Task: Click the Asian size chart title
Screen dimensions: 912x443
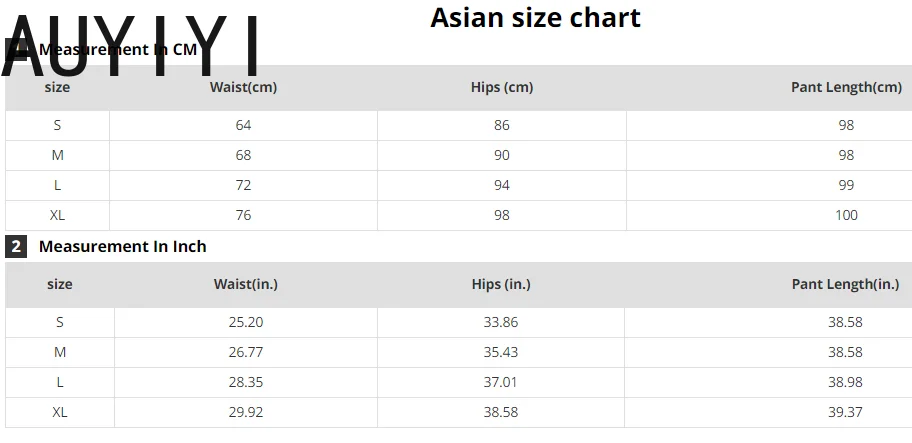Action: 535,18
